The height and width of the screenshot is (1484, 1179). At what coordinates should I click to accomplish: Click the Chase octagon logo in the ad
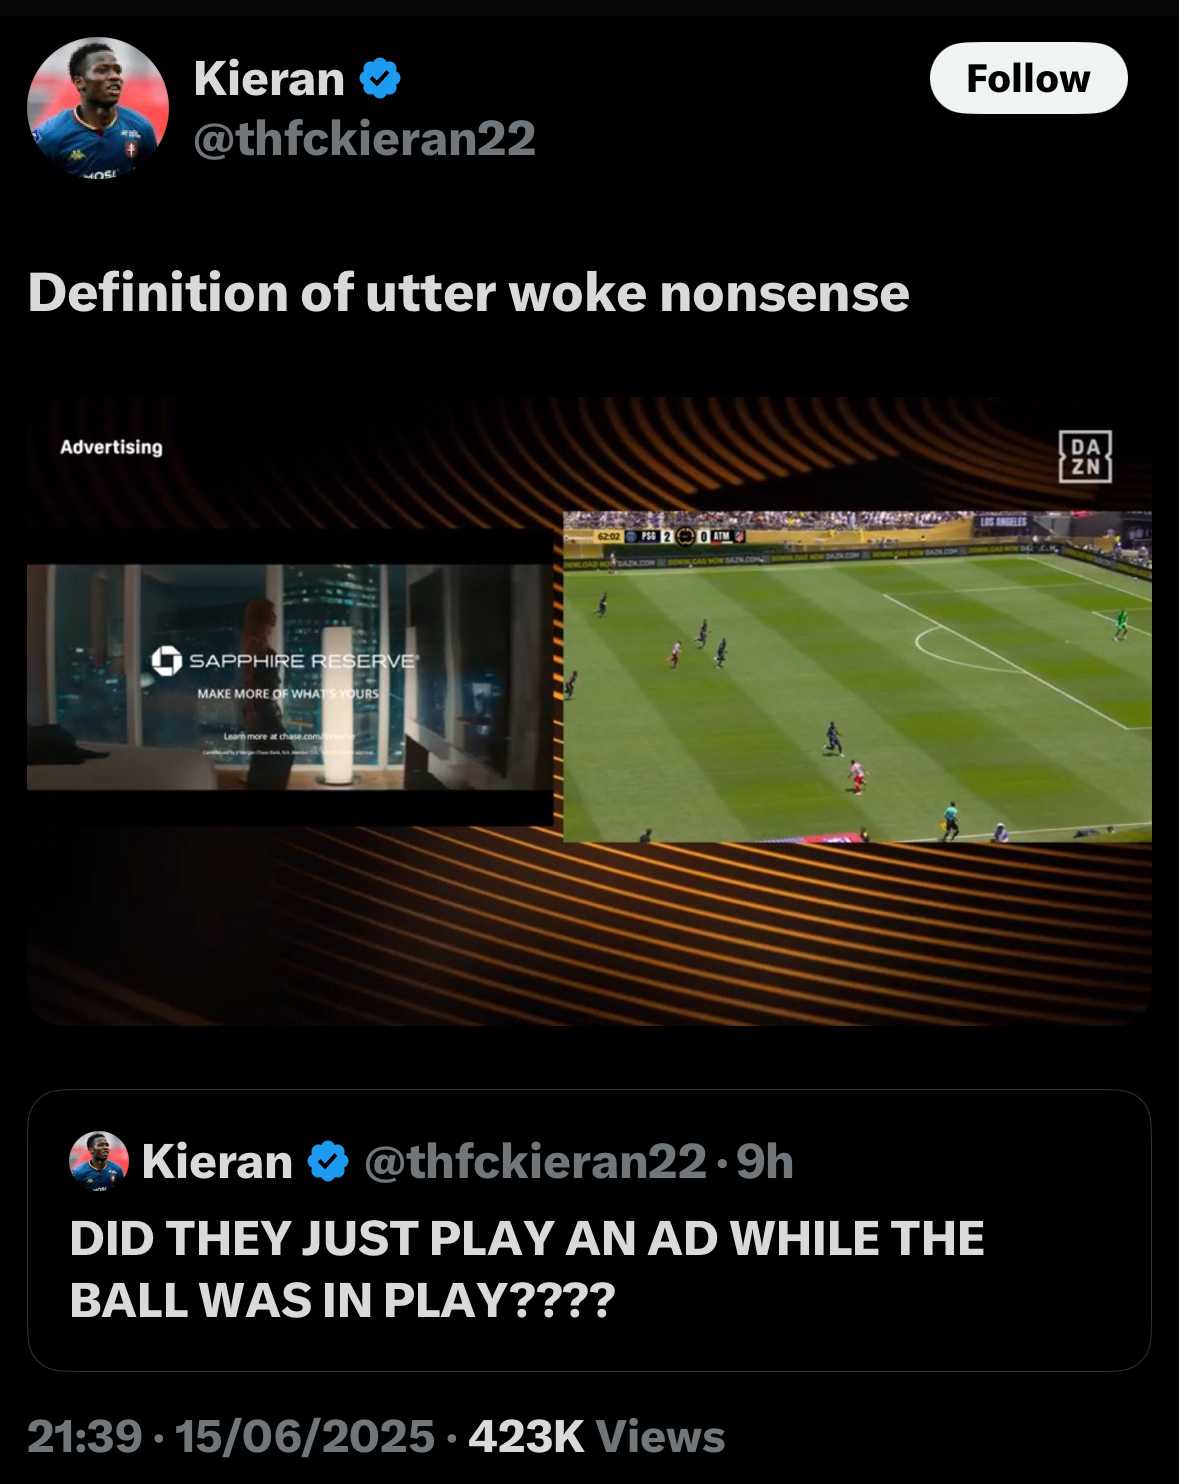click(x=166, y=661)
